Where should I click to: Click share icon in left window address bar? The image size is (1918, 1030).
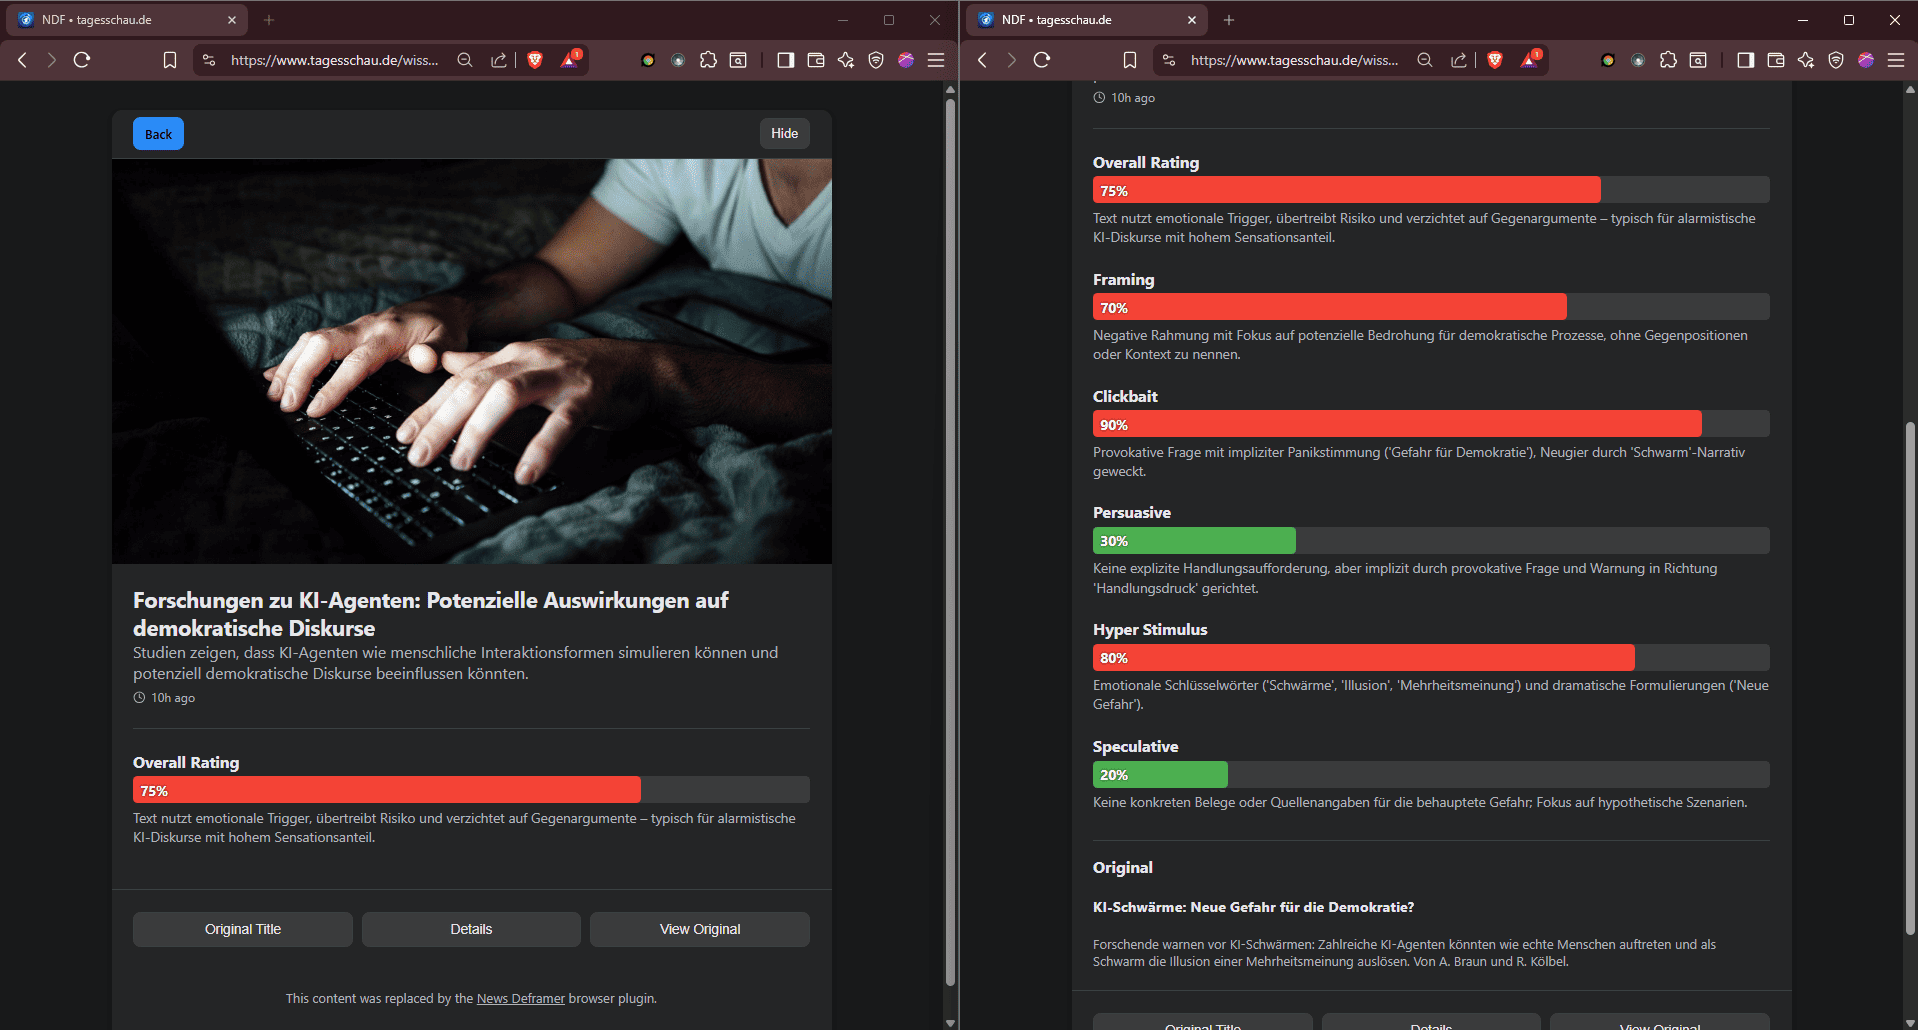498,60
